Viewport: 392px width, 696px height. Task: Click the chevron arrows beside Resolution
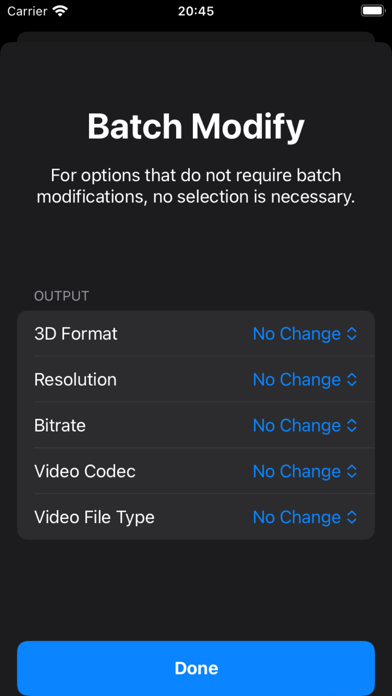pos(352,380)
